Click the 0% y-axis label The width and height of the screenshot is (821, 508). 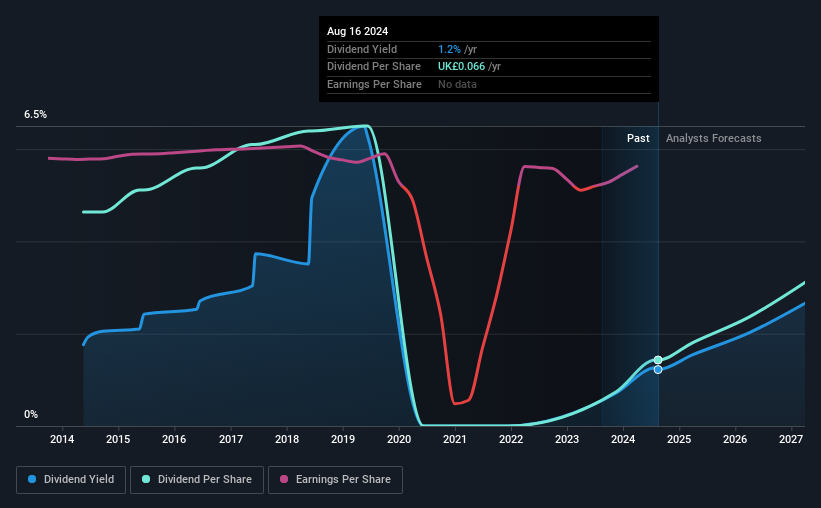click(31, 415)
